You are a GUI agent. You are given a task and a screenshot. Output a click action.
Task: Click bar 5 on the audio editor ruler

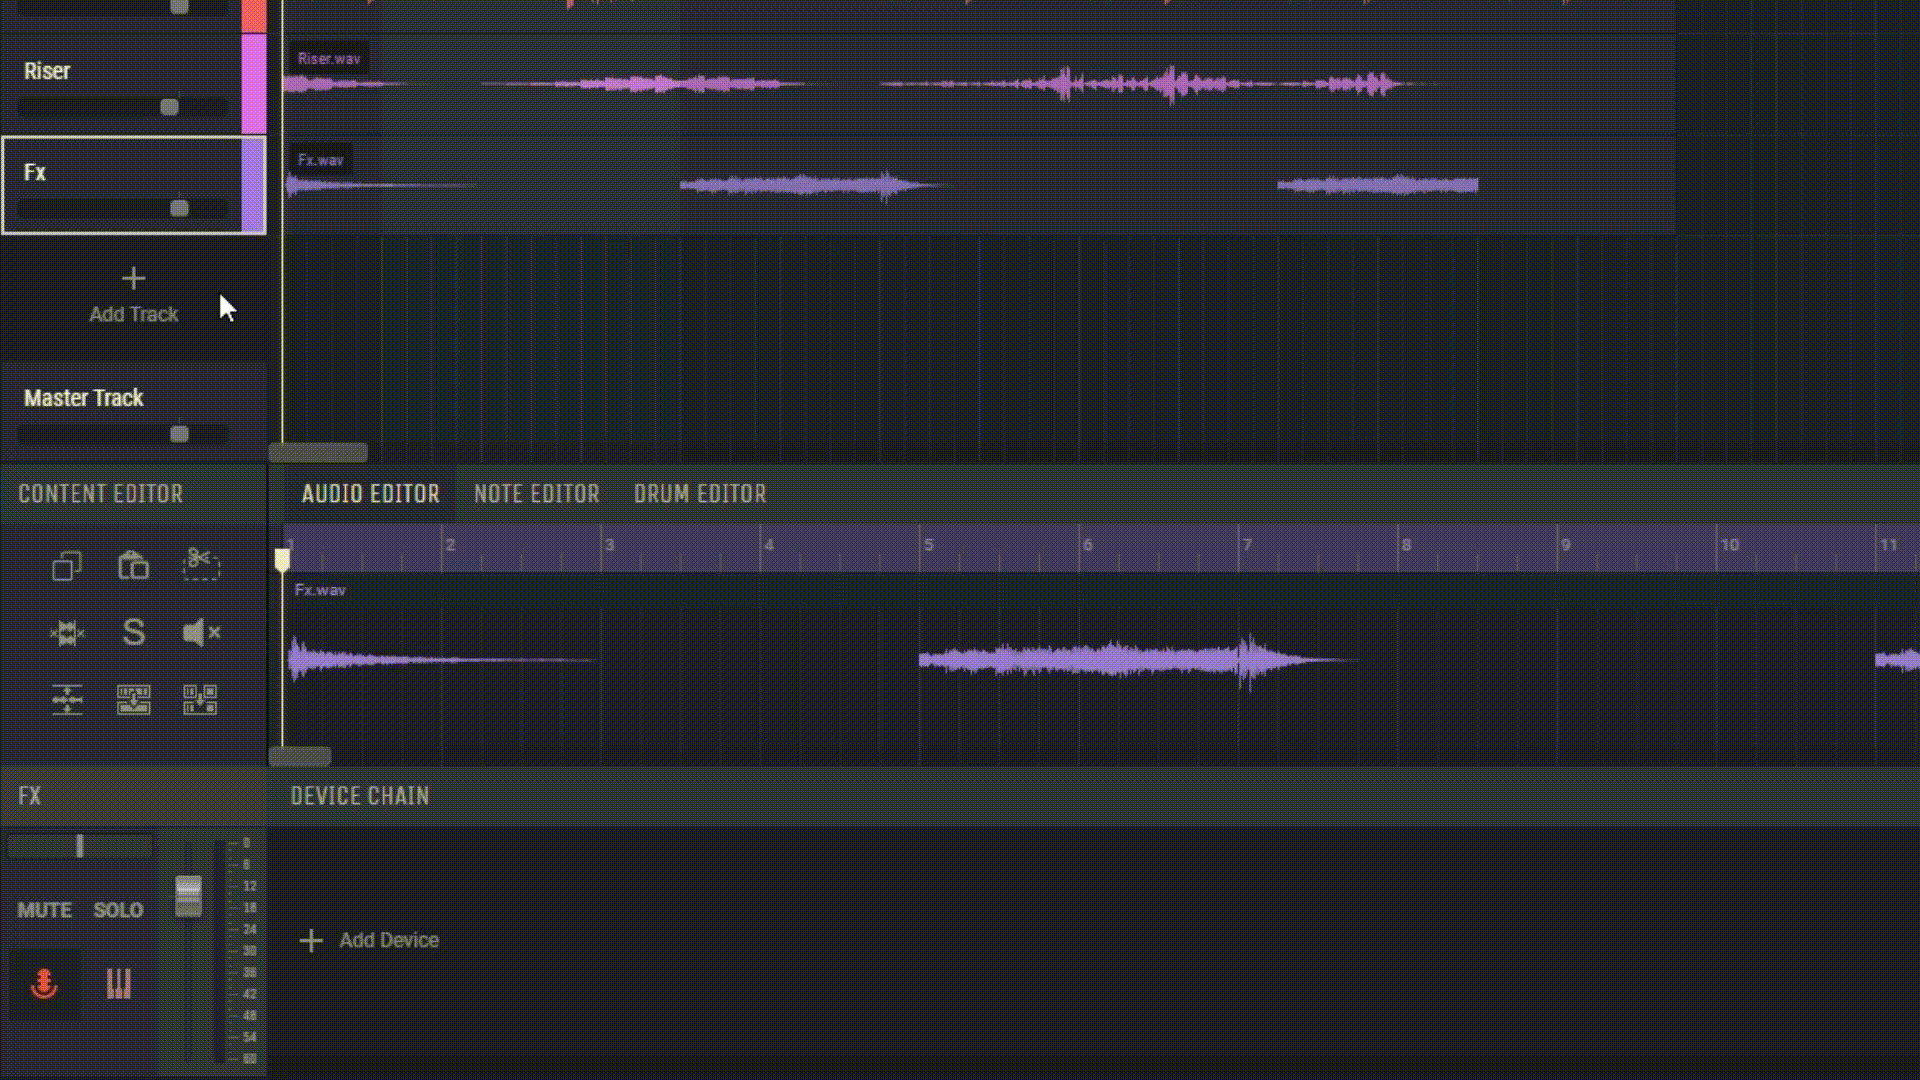pyautogui.click(x=928, y=545)
